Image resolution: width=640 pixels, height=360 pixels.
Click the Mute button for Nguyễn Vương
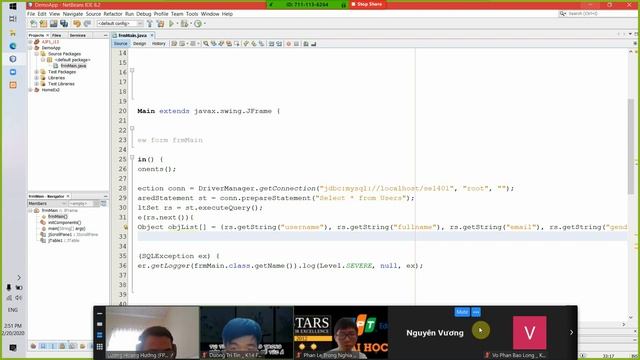pyautogui.click(x=462, y=312)
